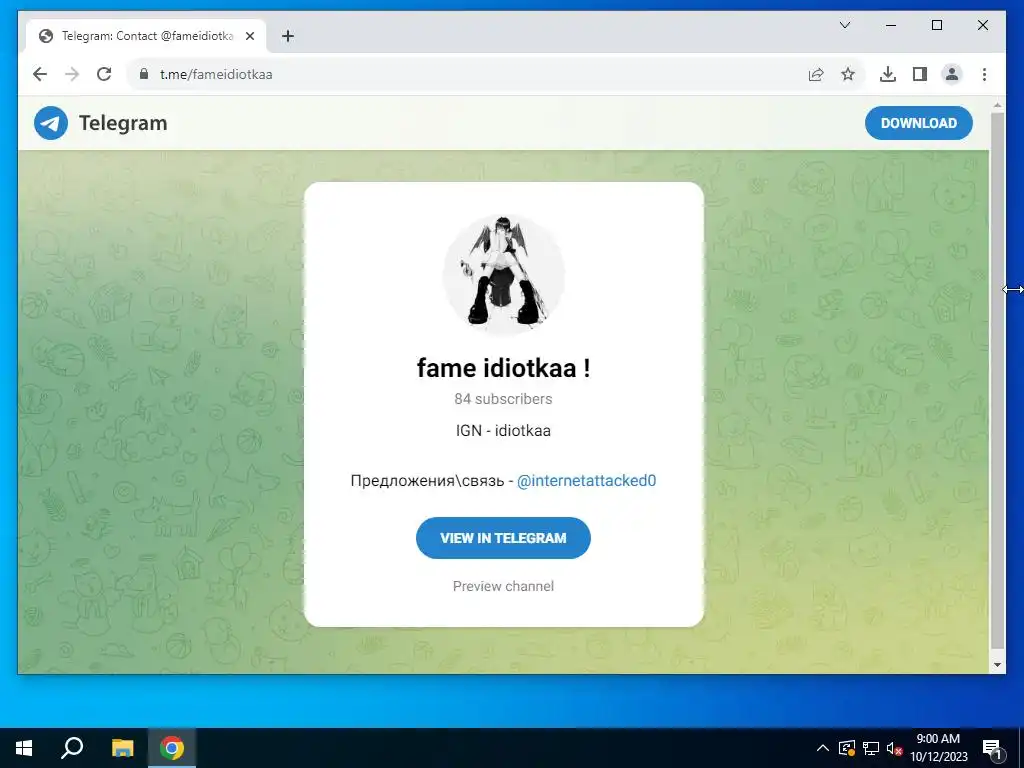Click the DOWNLOAD button
This screenshot has height=768, width=1024.
point(919,123)
